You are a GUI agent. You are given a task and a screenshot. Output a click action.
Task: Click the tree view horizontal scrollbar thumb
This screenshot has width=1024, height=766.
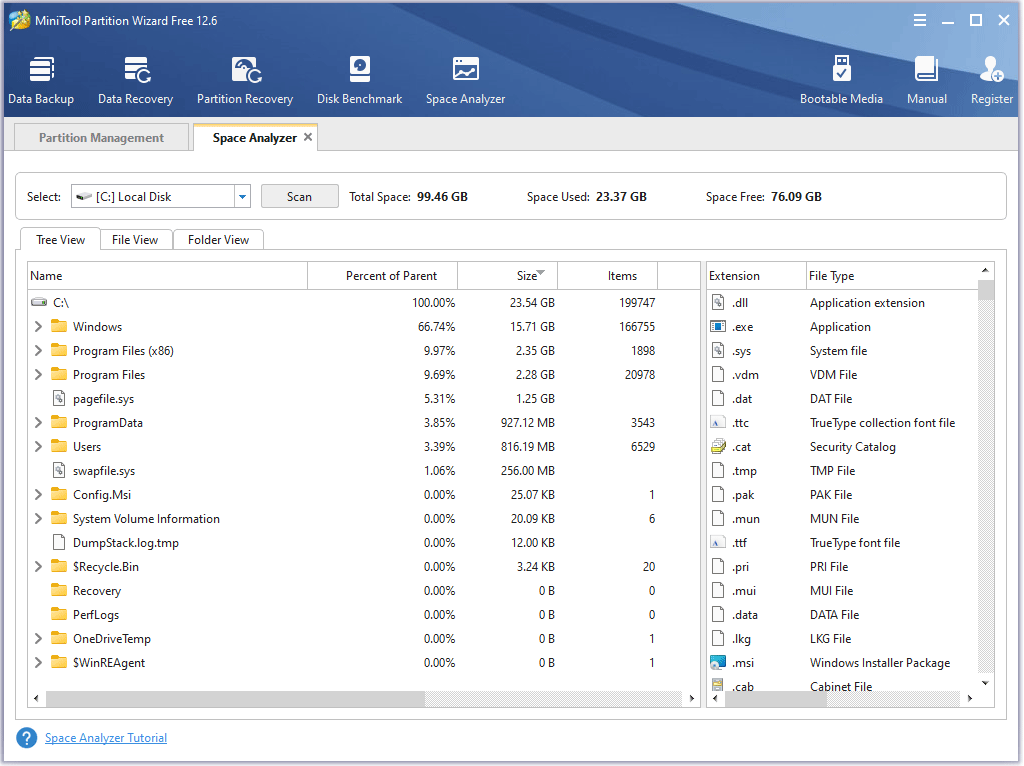[235, 699]
